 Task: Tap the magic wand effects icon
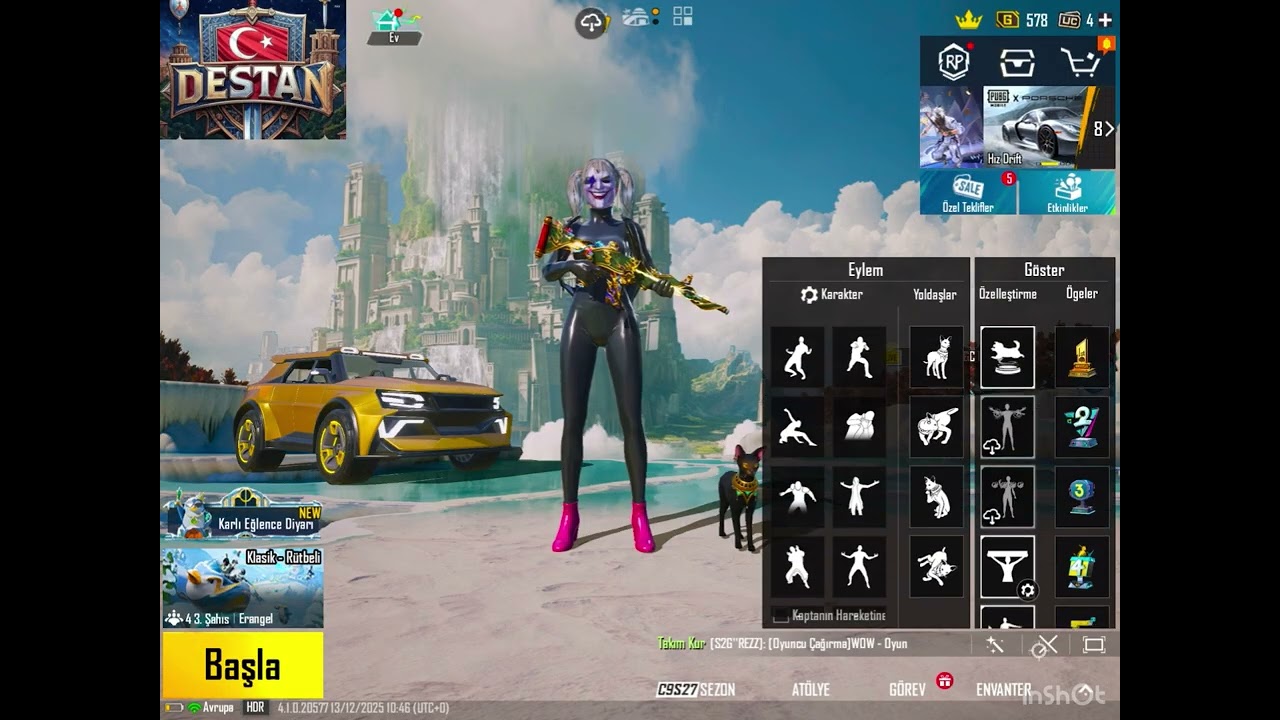995,645
